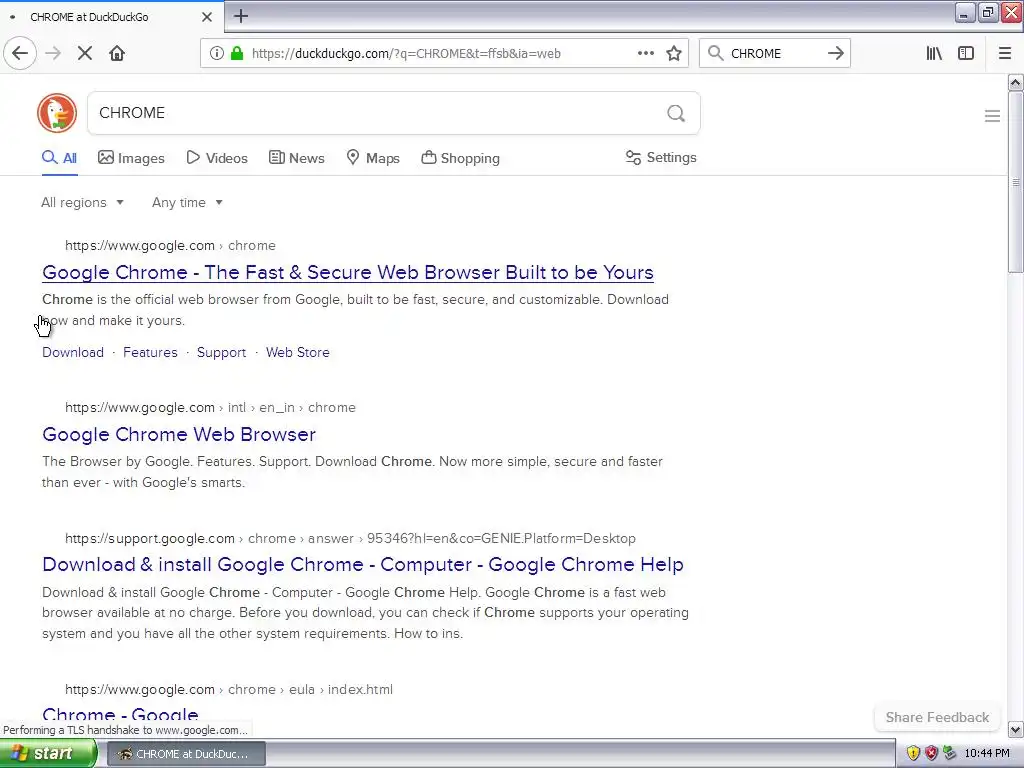The width and height of the screenshot is (1024, 768).
Task: Switch to the Maps tab
Action: pos(373,158)
